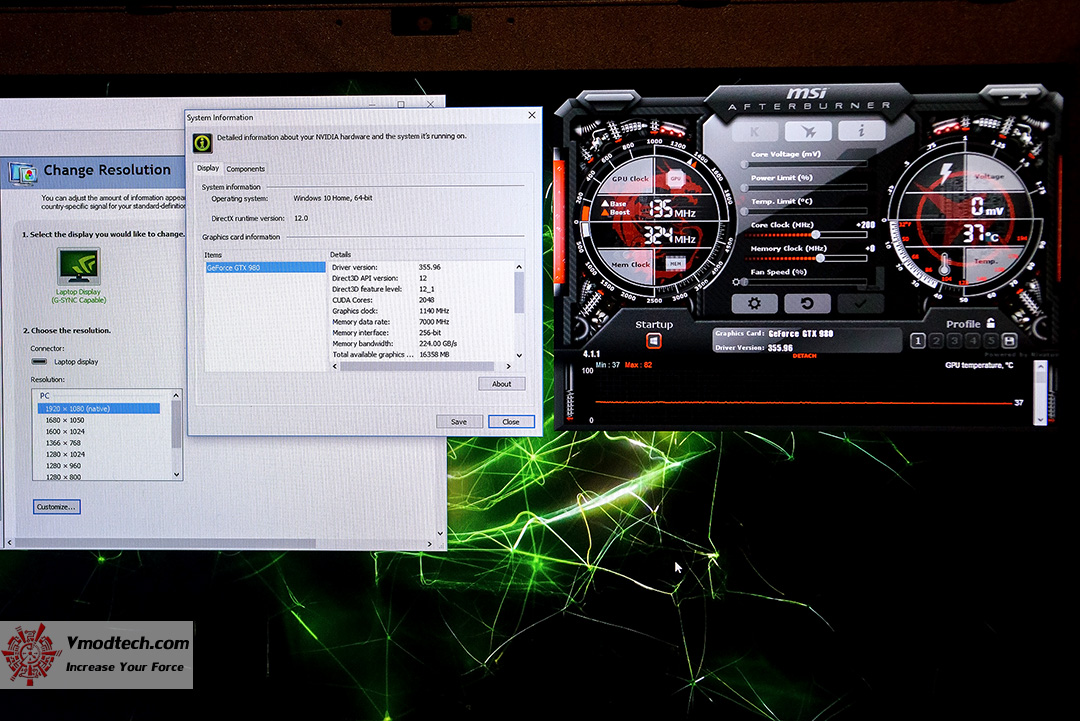1080x721 pixels.
Task: Click the Customize... button
Action: pos(56,507)
